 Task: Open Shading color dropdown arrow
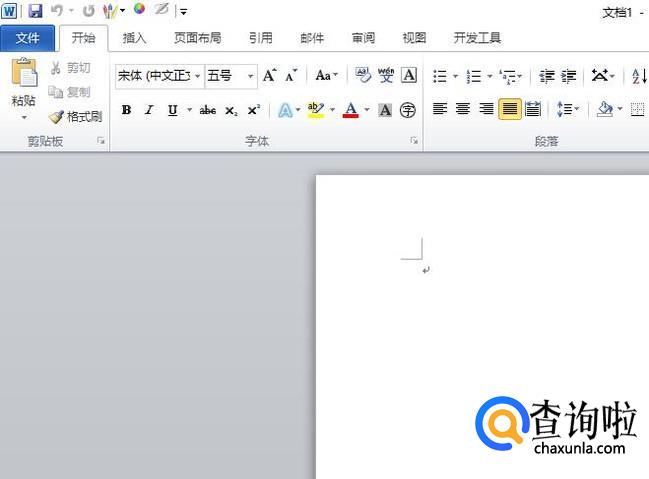620,109
